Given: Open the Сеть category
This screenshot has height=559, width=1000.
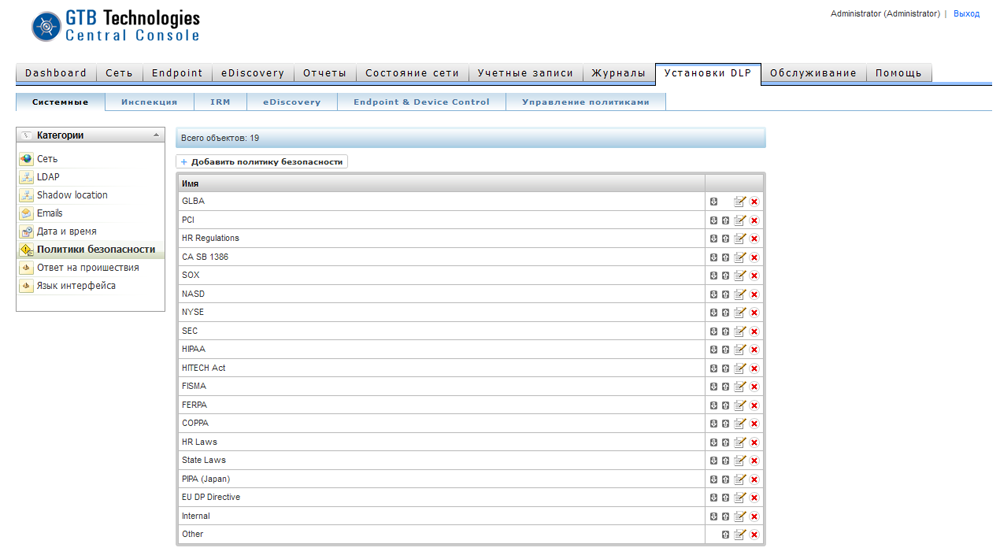Looking at the screenshot, I should tap(47, 159).
